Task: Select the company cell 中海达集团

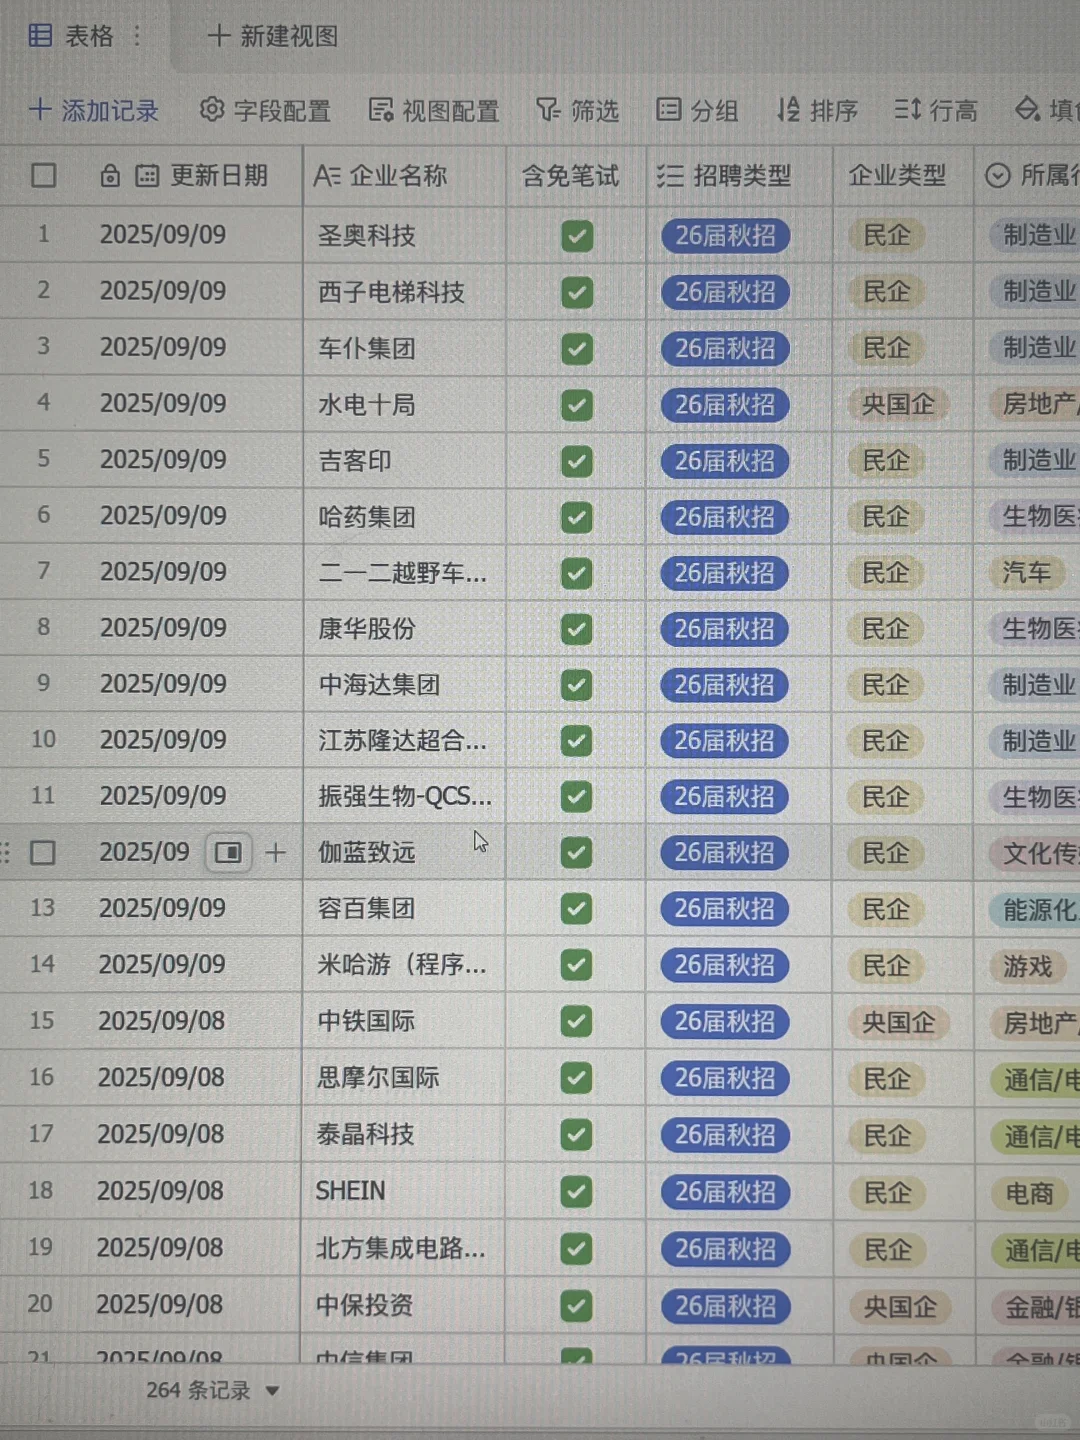Action: point(404,684)
